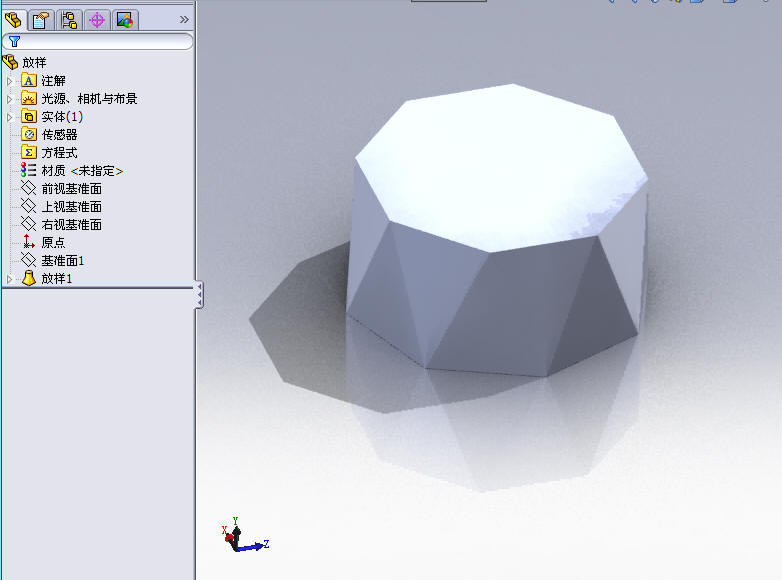Collapse the panel using the splitter handle
The height and width of the screenshot is (580, 782).
(x=199, y=295)
